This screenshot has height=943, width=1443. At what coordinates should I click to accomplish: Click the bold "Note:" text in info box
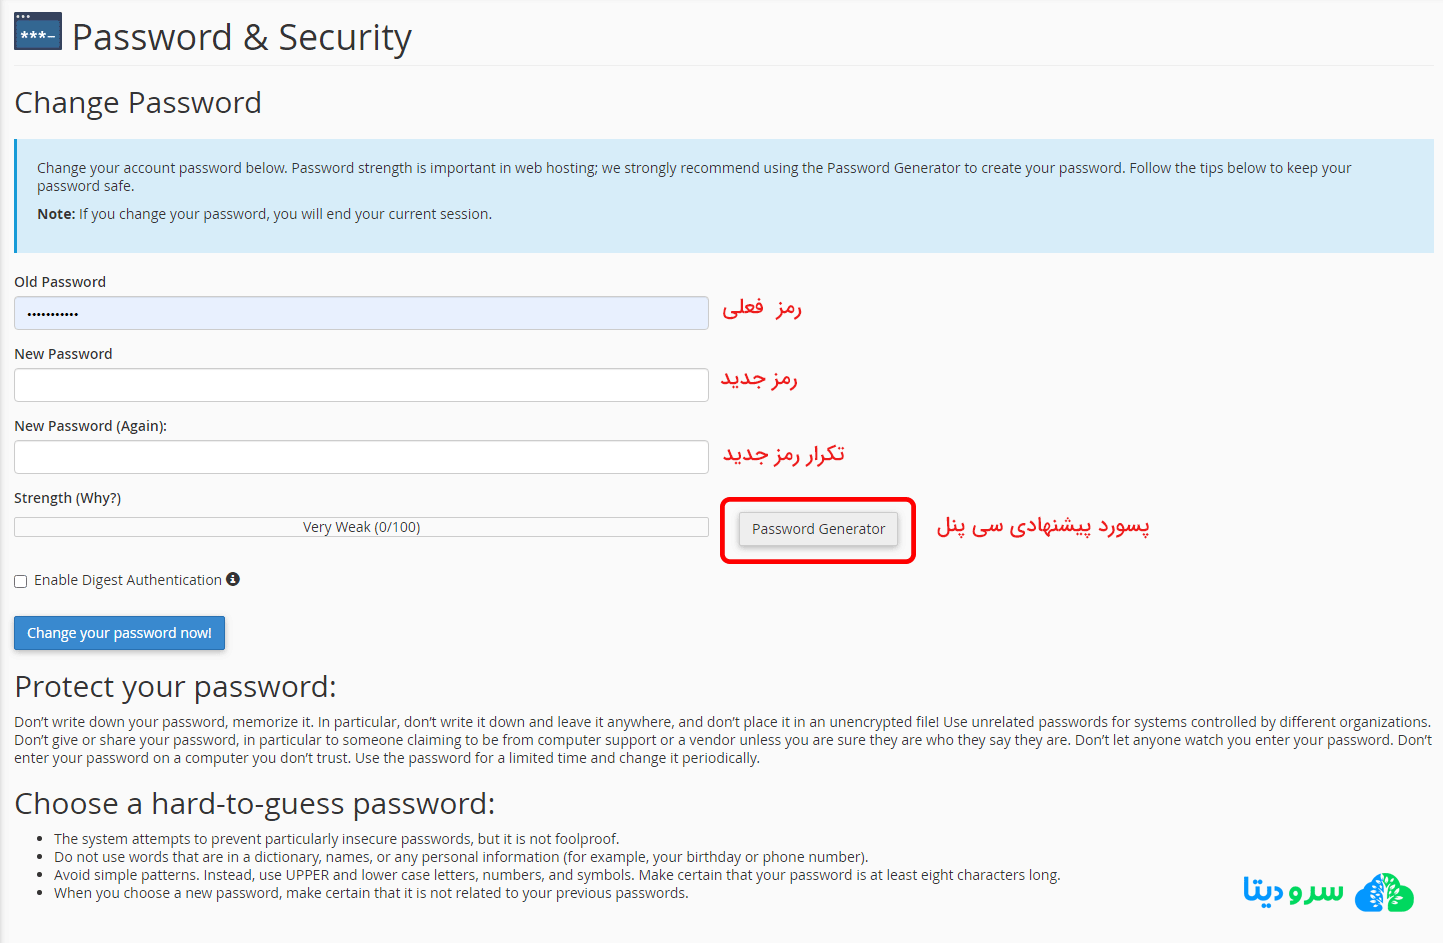coord(56,214)
